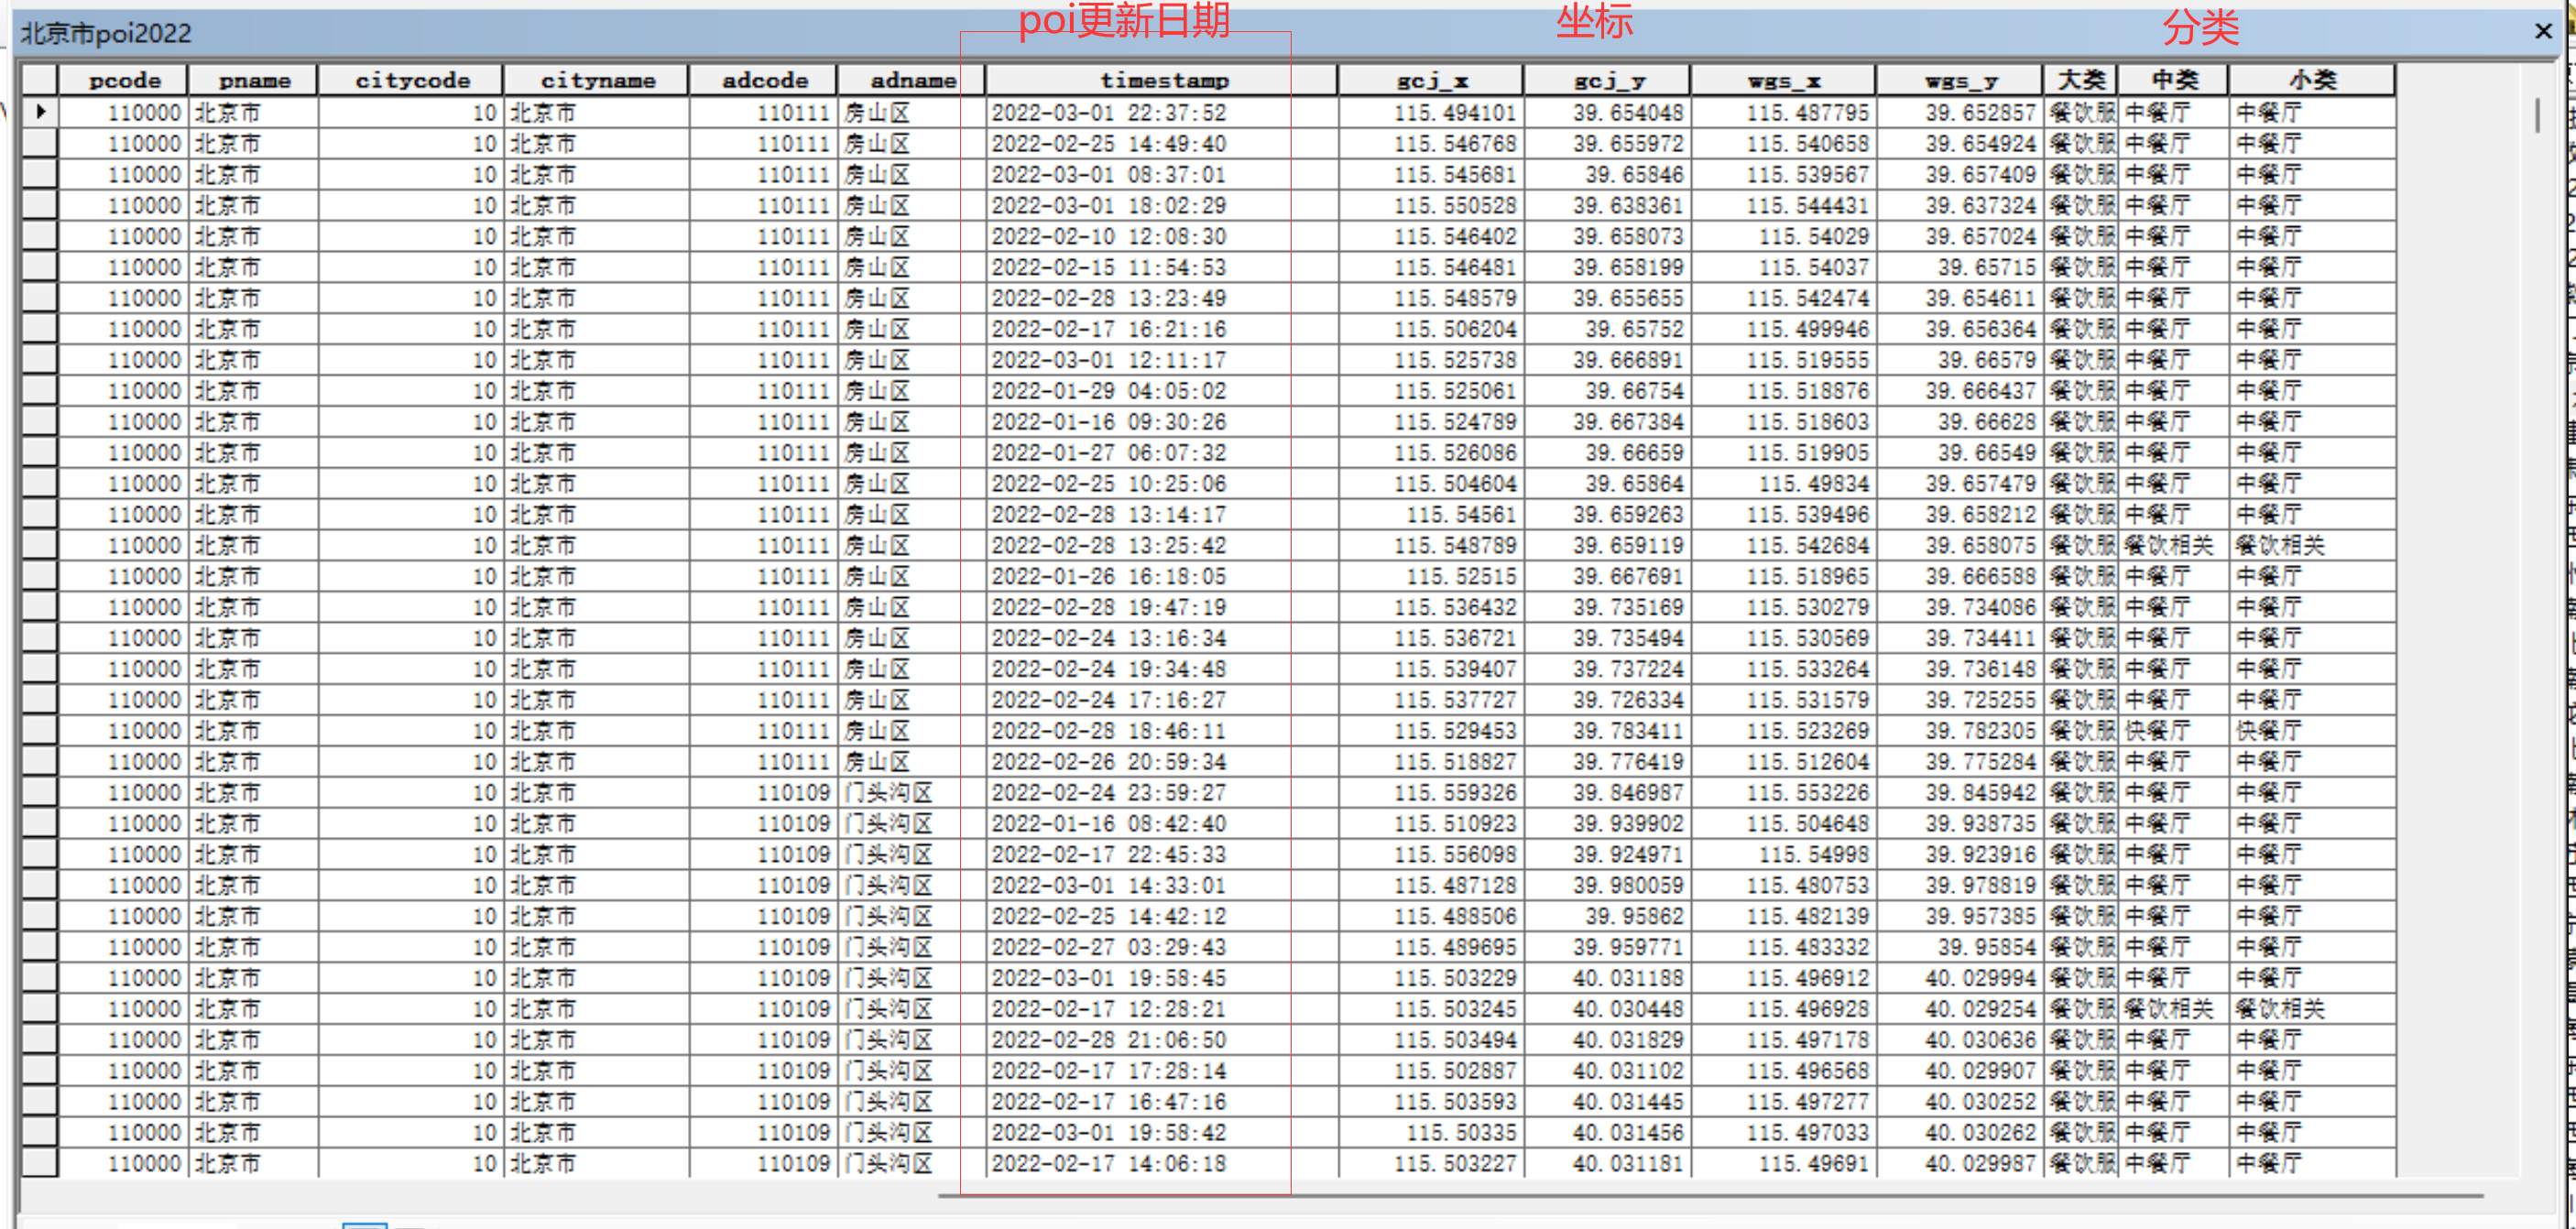2576x1229 pixels.
Task: Click the row selector box for row 2022-03-01 12:11:17
Action: (40, 359)
